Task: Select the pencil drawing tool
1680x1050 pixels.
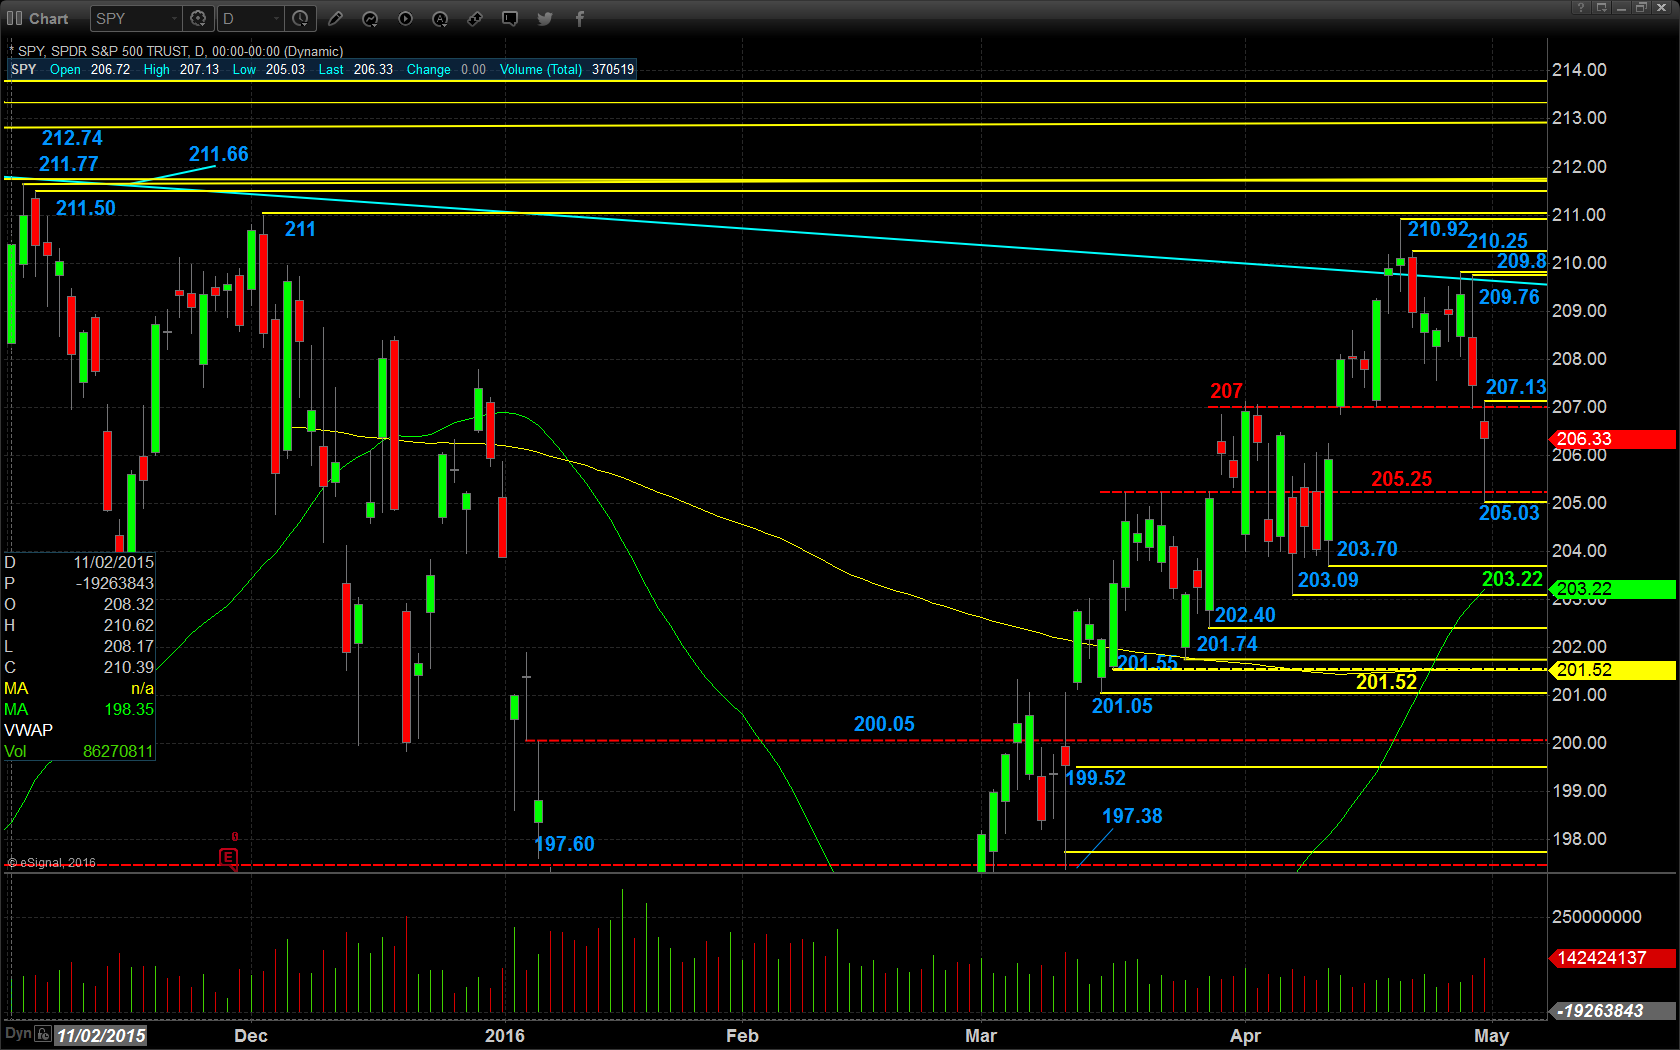Action: click(x=335, y=19)
